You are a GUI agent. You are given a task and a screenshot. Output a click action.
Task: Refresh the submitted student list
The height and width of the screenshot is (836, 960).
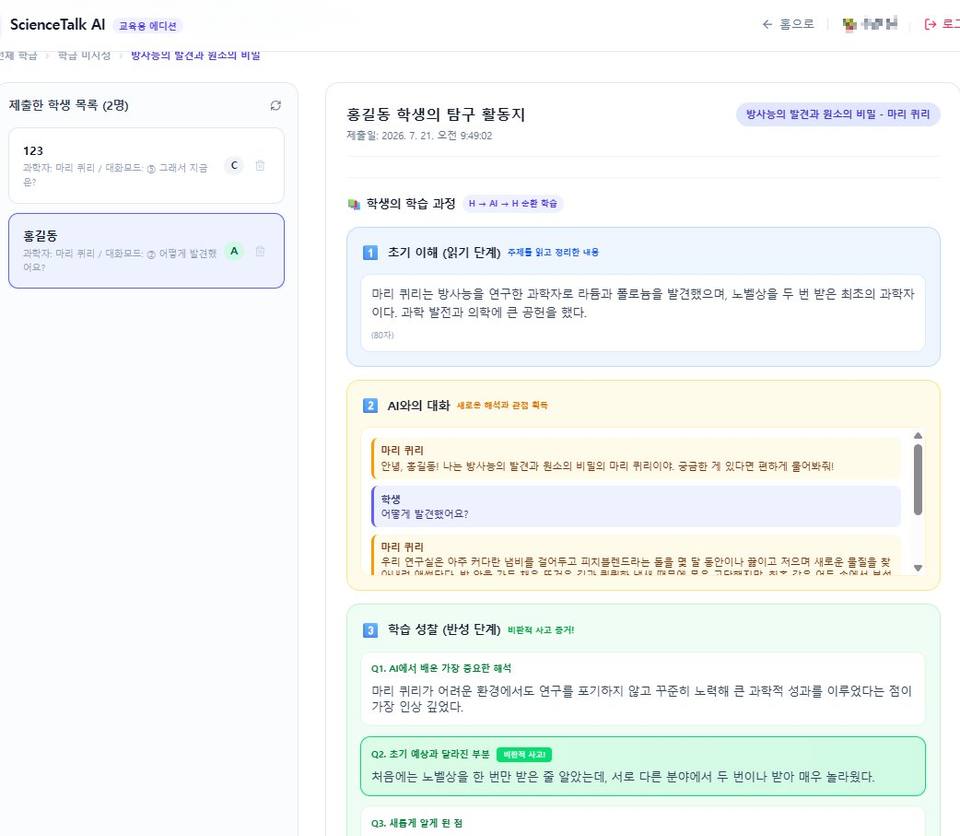click(276, 105)
